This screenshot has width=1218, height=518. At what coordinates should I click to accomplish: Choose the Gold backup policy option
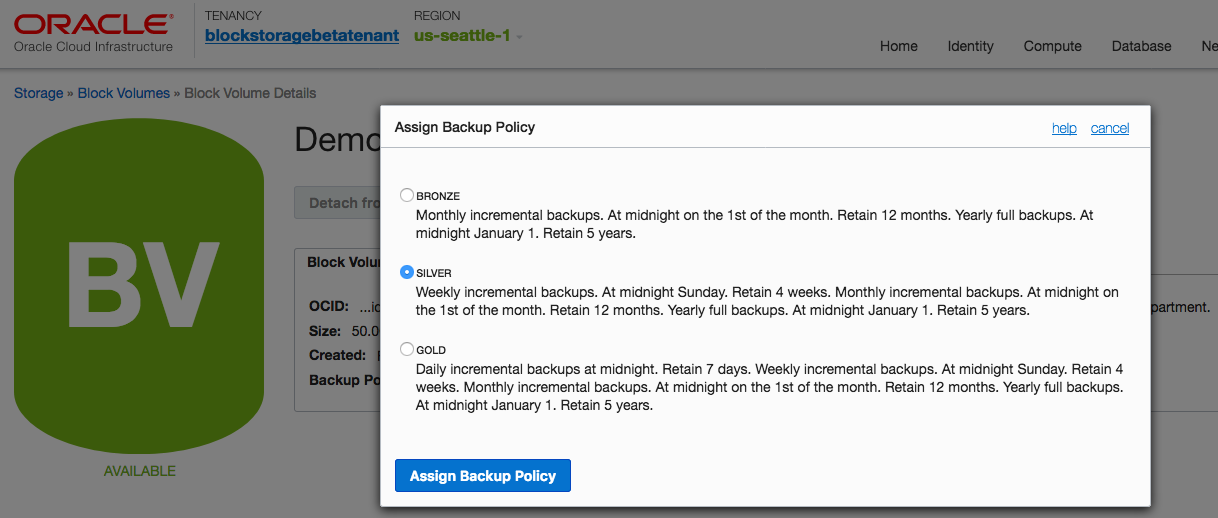coord(407,349)
